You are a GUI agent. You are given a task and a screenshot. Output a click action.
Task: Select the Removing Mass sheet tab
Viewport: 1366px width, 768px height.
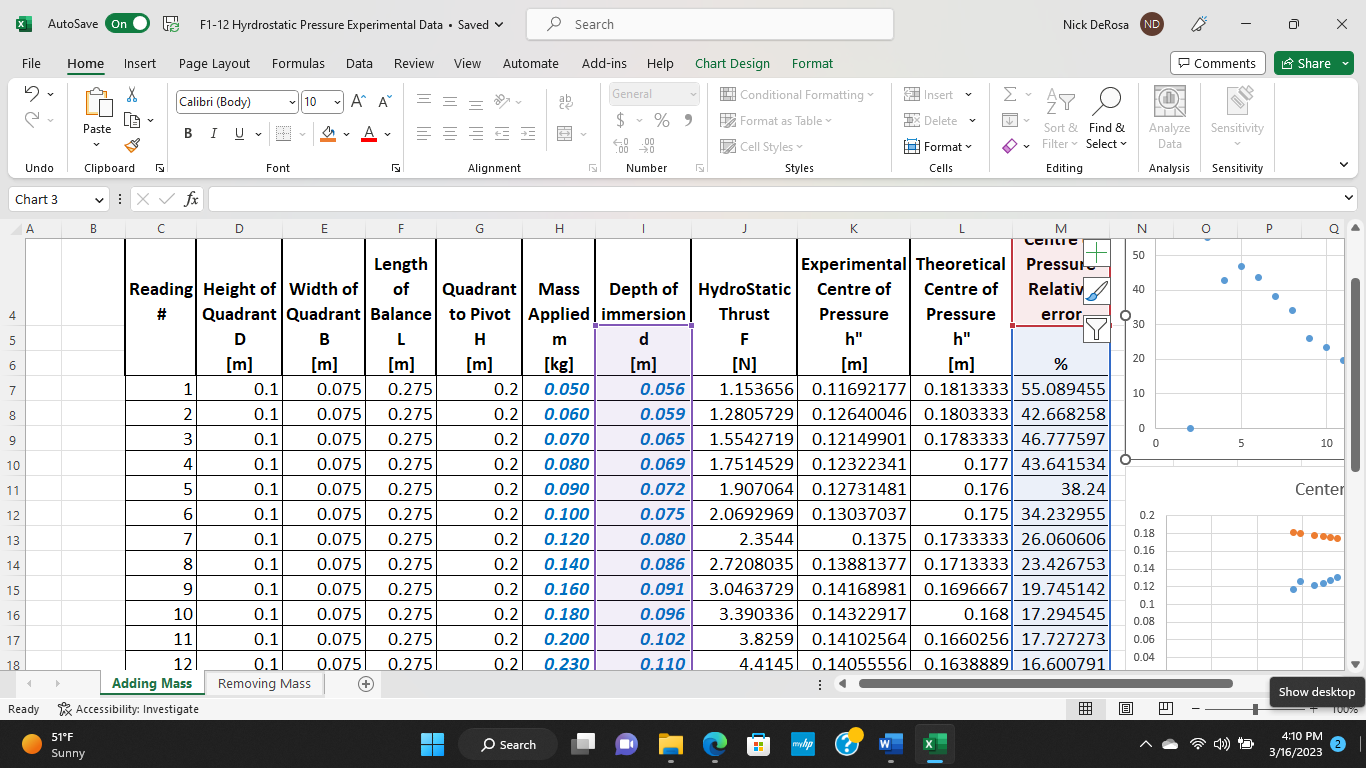(x=264, y=683)
